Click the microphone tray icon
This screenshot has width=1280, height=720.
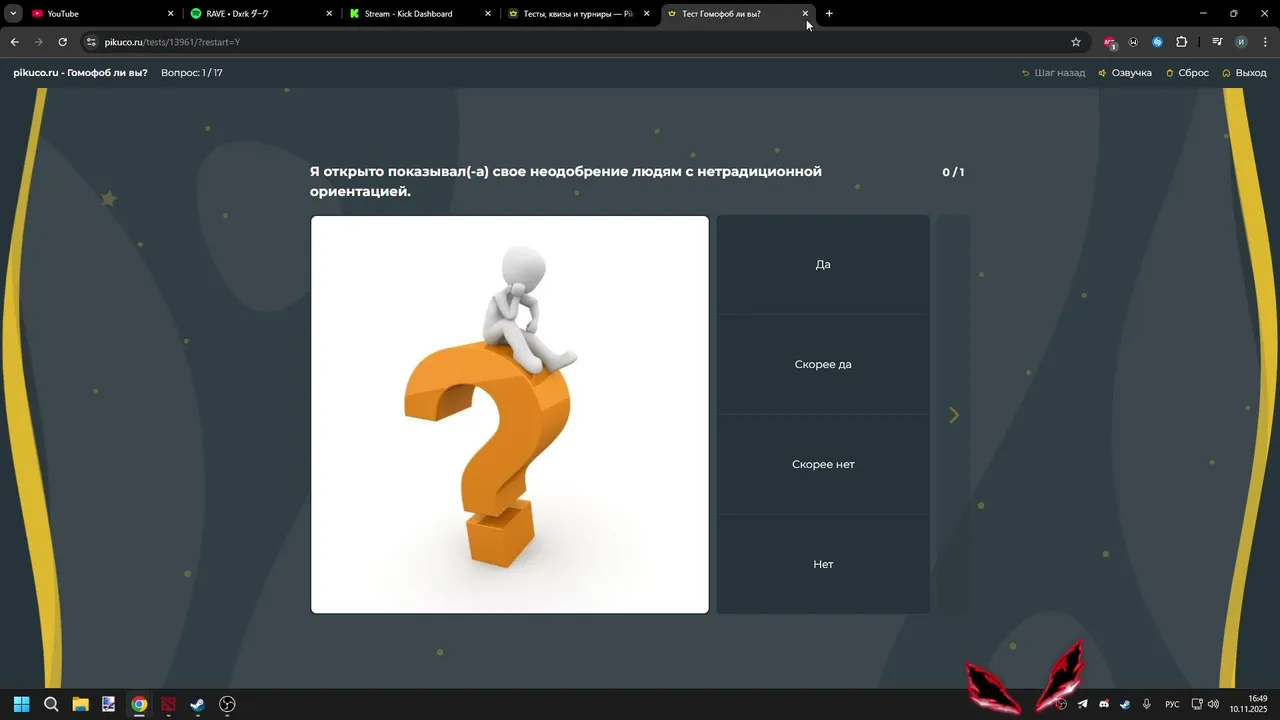click(x=1147, y=704)
